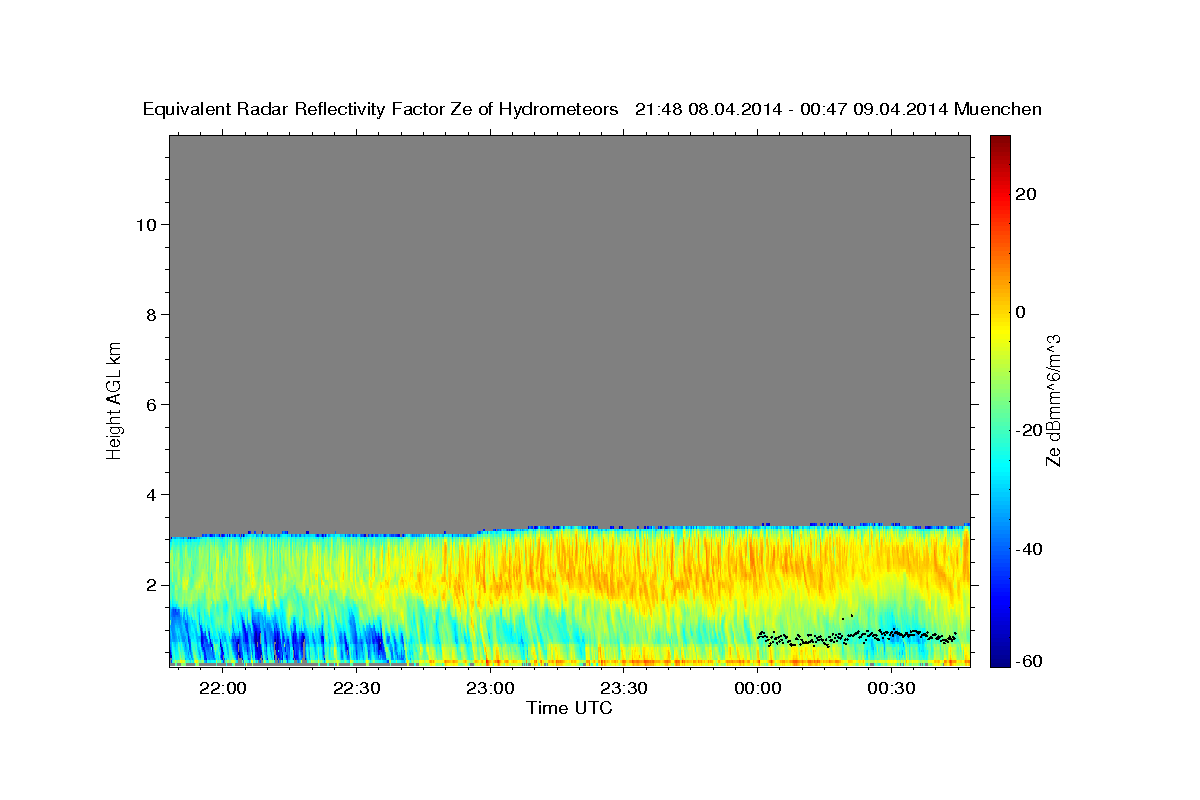Click the height tick label 8

151,314
